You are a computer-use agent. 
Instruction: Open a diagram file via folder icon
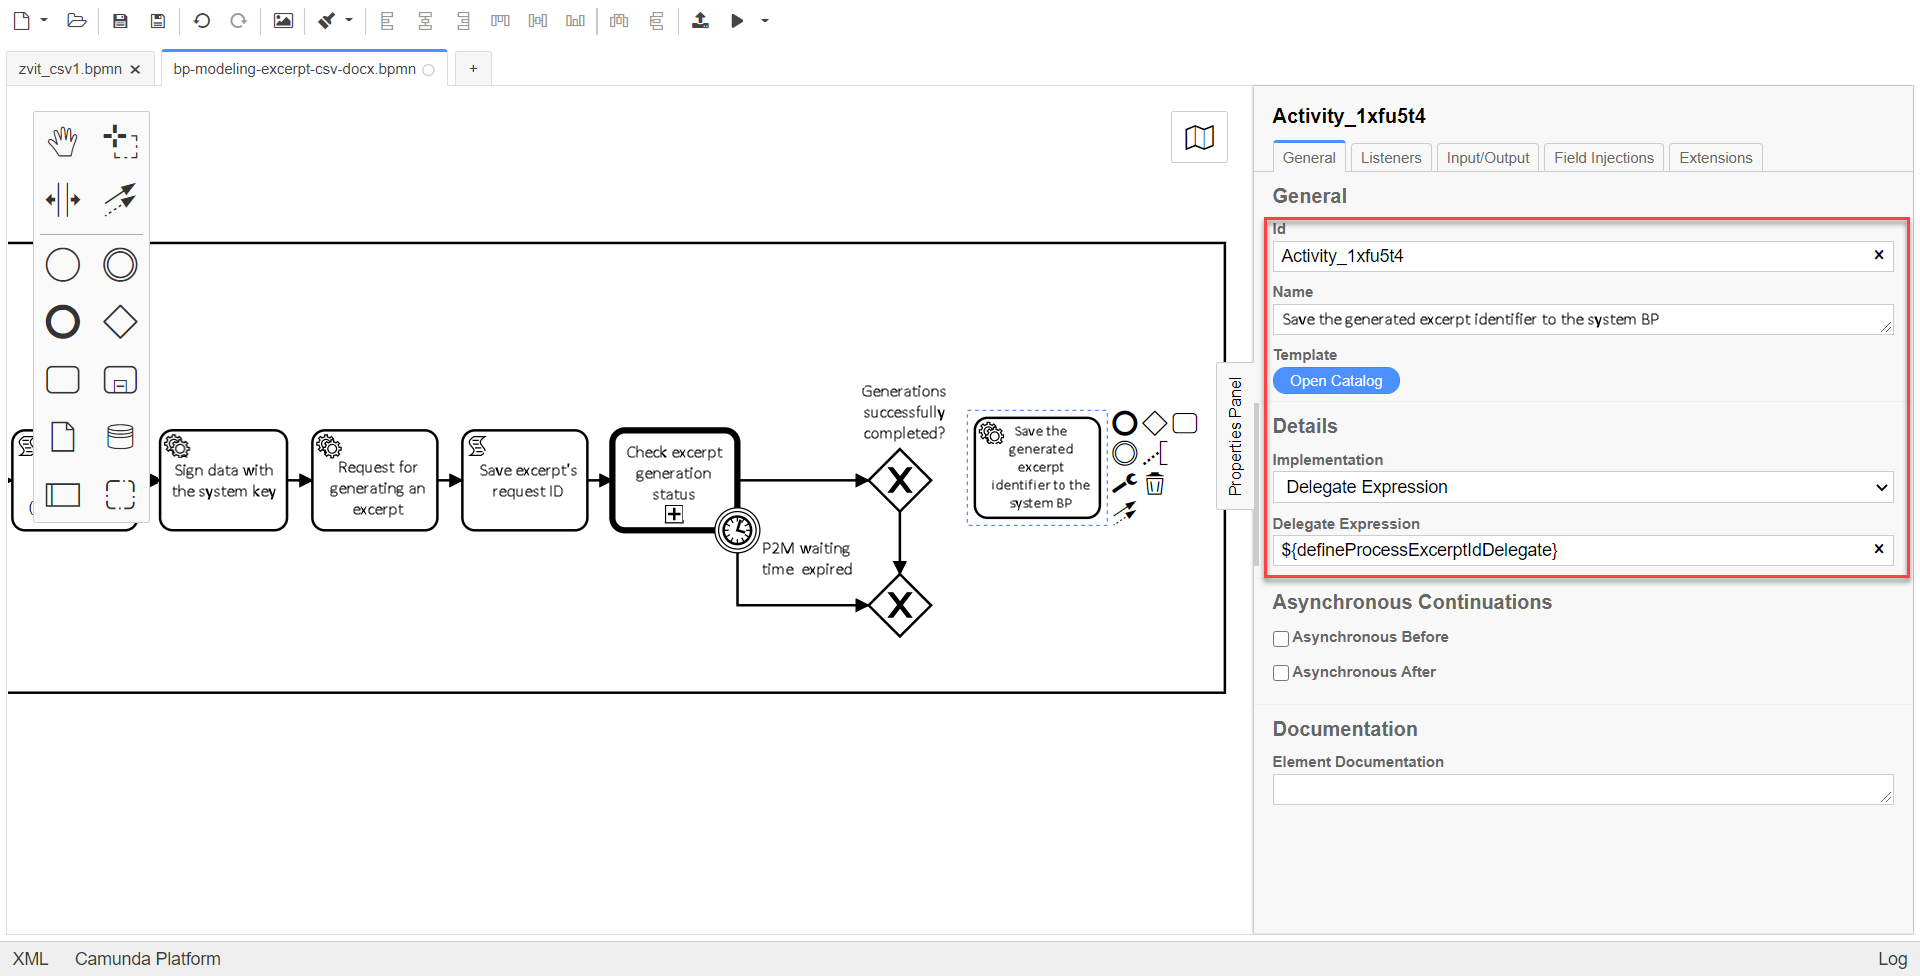tap(77, 20)
